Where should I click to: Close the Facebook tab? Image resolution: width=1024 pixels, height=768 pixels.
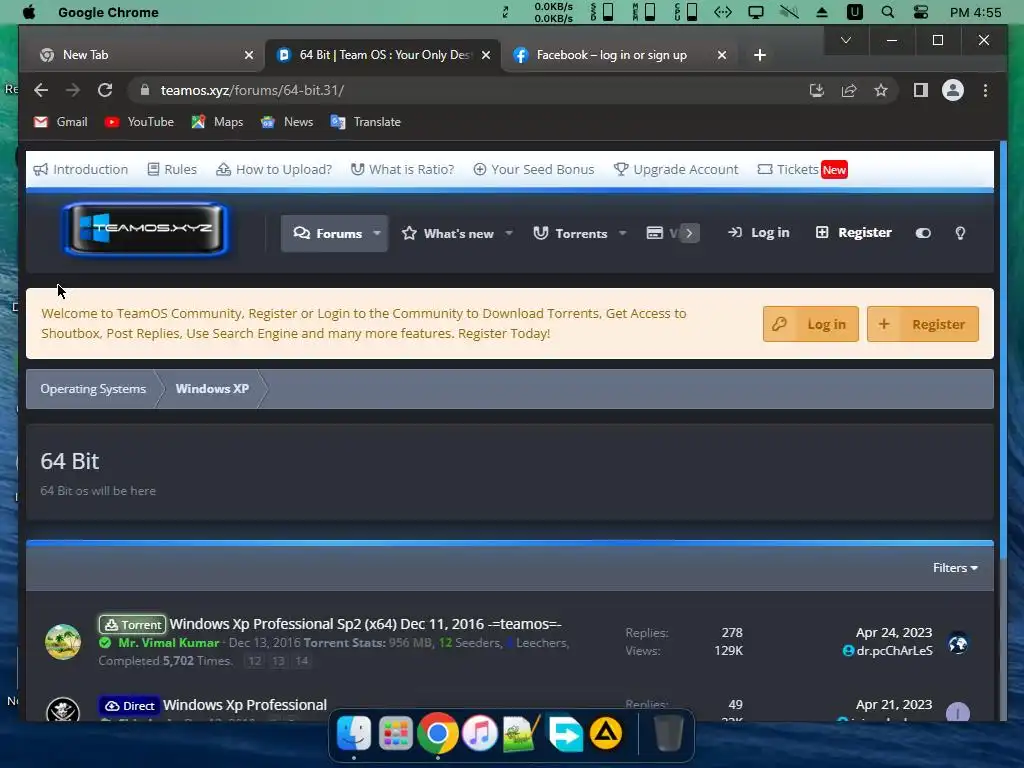click(722, 55)
